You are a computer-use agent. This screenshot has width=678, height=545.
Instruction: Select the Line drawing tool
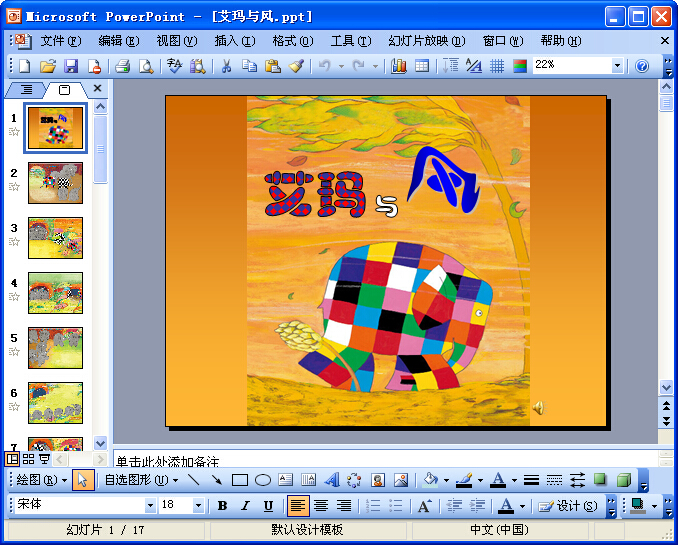pos(193,480)
